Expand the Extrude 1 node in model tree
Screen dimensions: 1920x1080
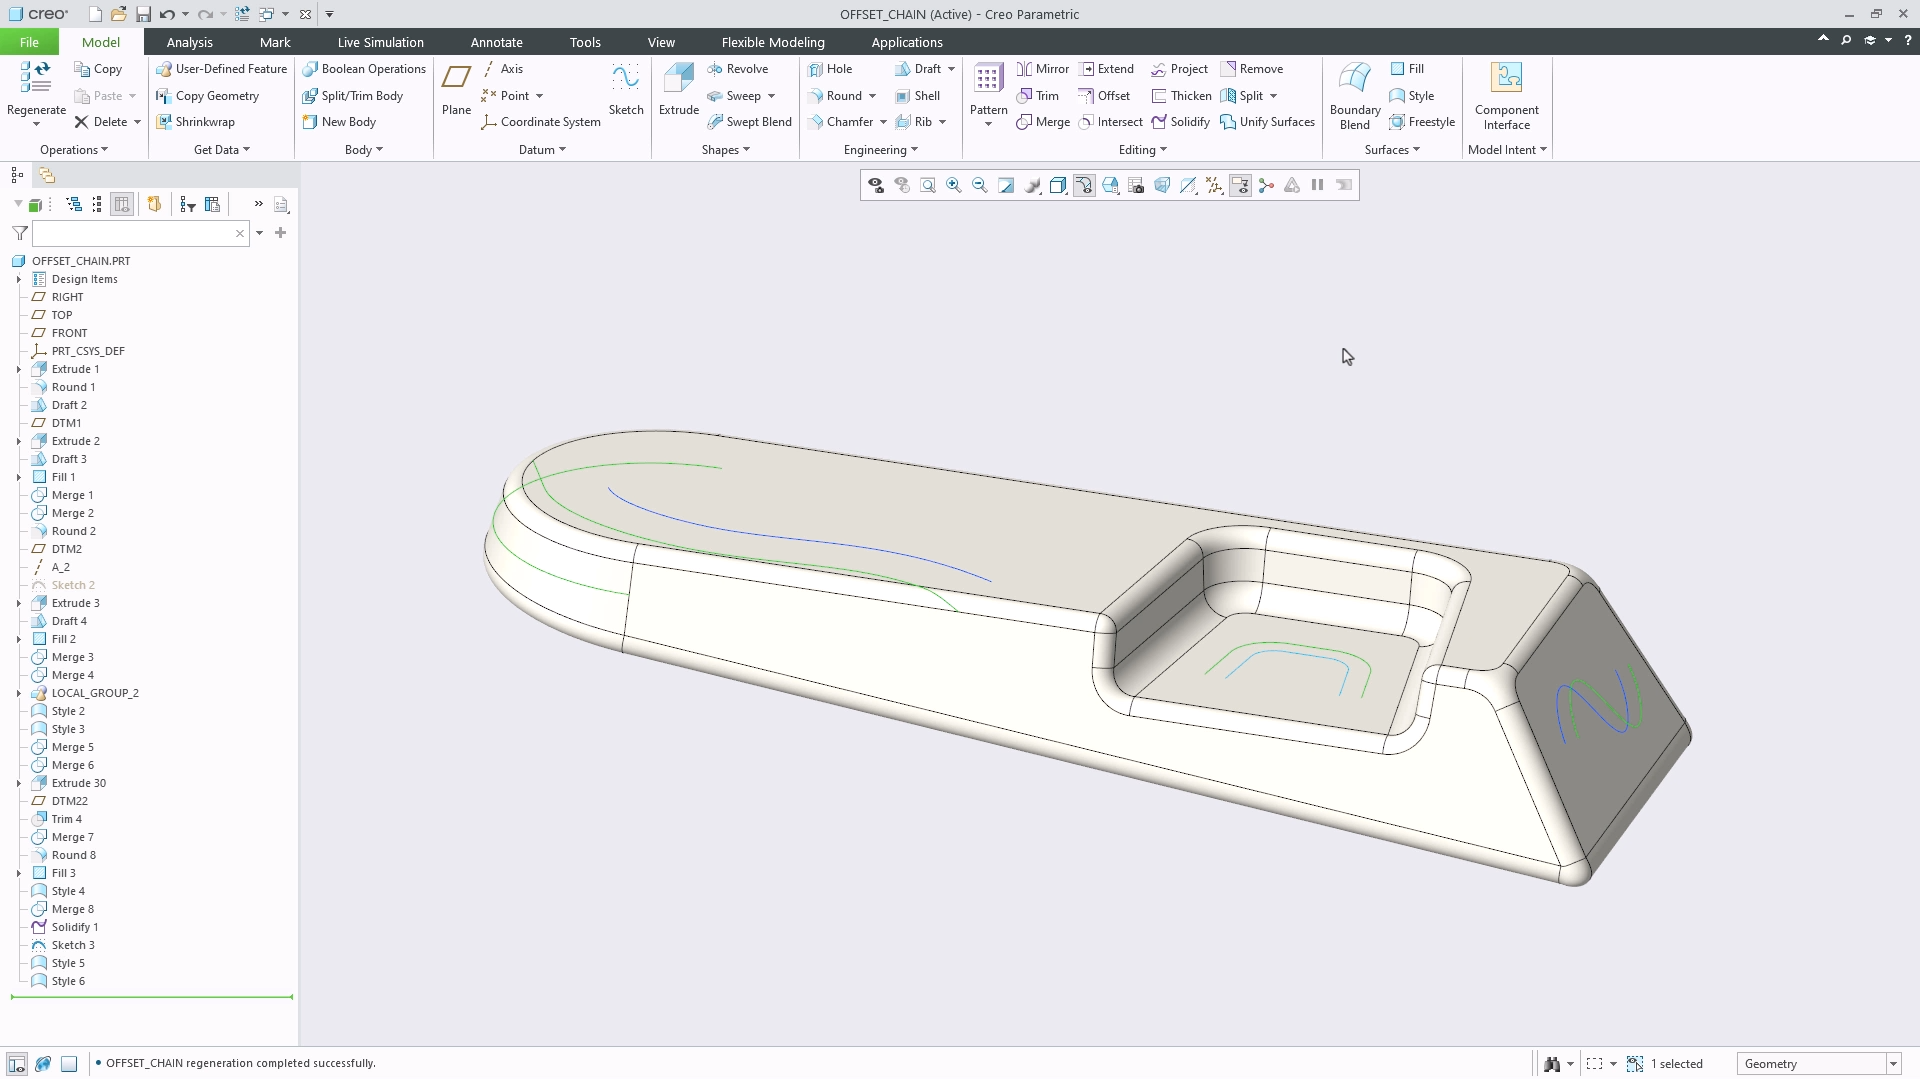(x=18, y=369)
